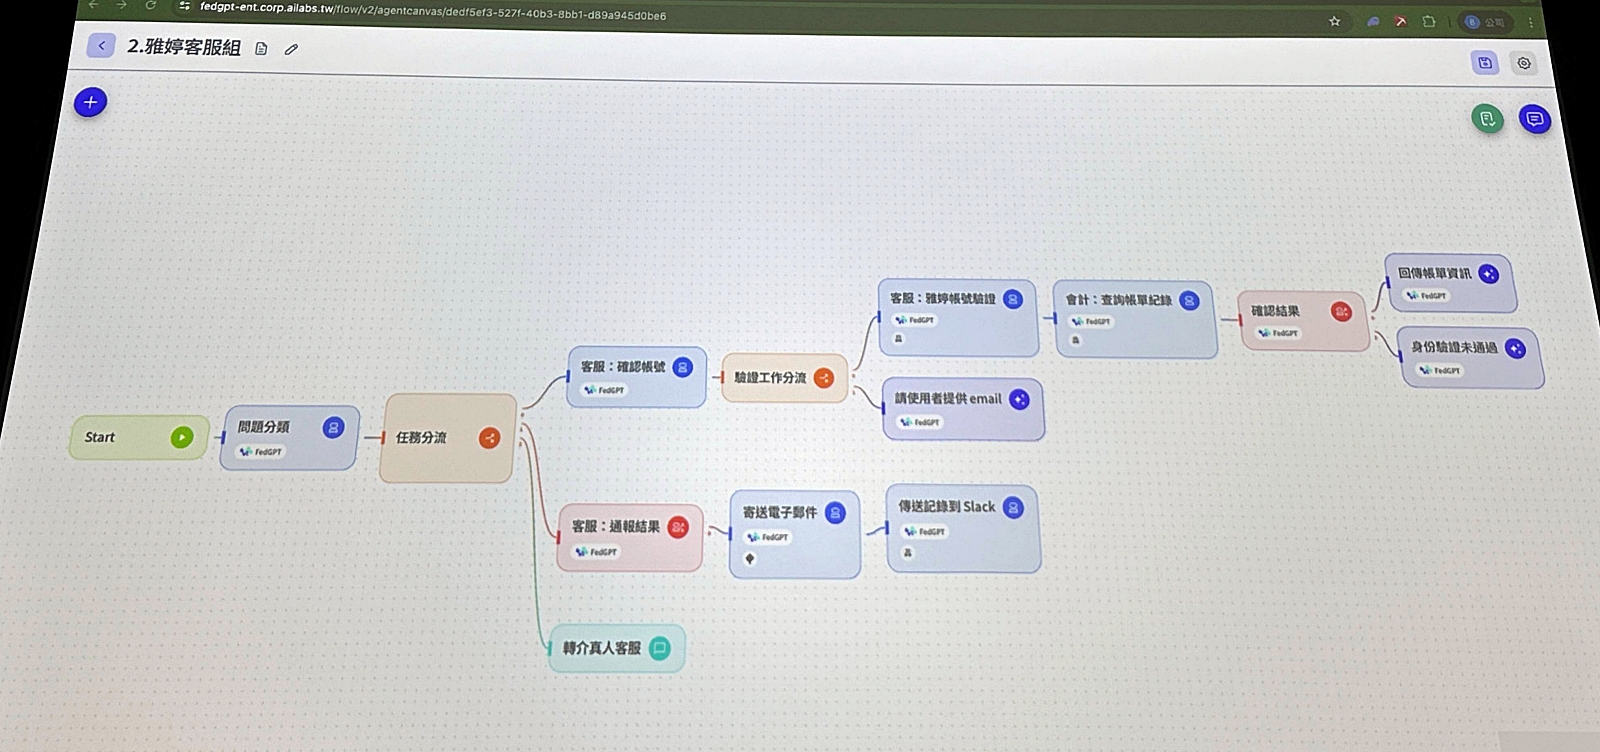Select the 請使用者提供 email node title

coord(948,399)
